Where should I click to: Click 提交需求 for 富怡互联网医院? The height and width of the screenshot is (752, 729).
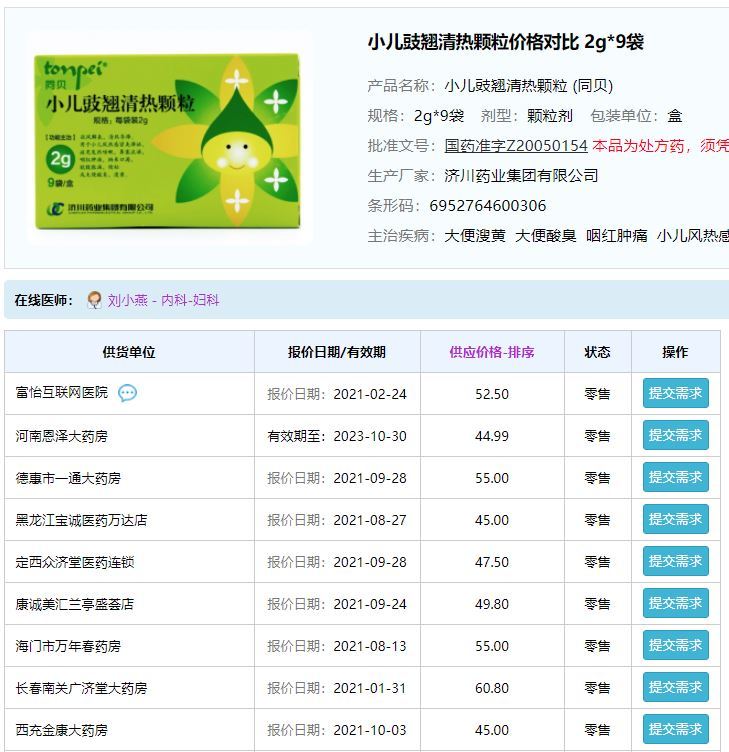[x=675, y=393]
